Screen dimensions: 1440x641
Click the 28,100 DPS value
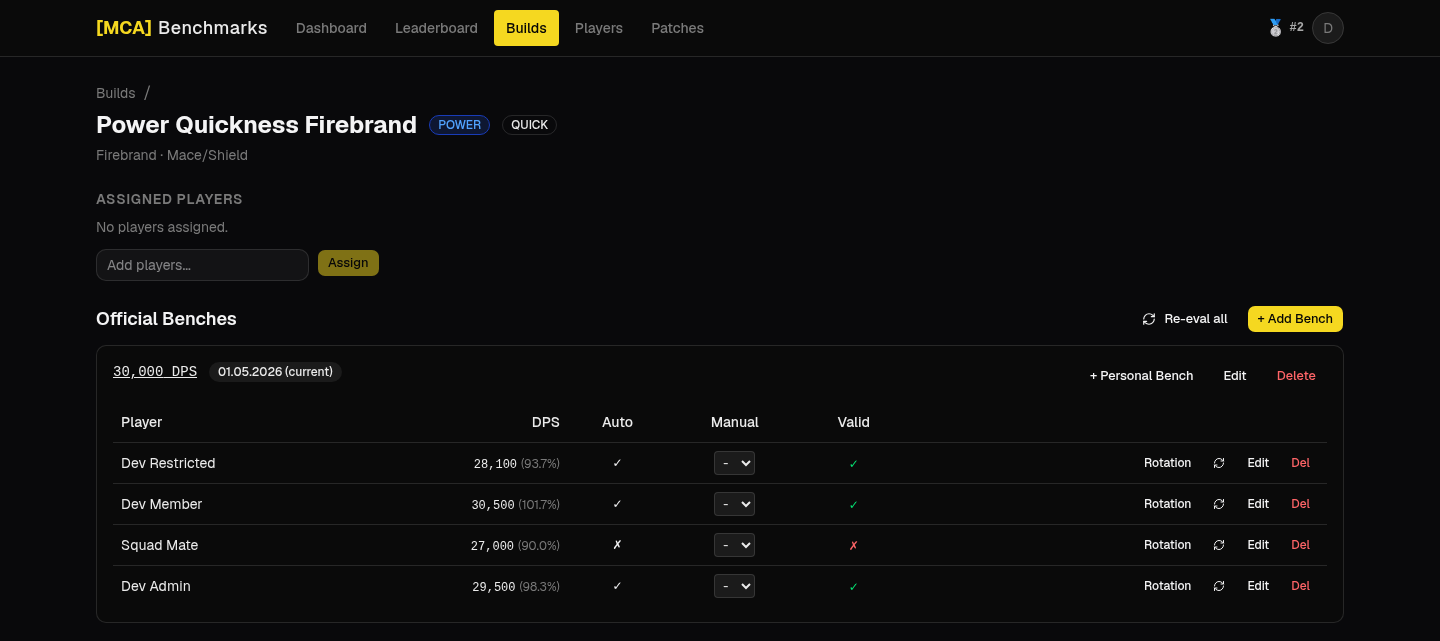click(x=495, y=464)
